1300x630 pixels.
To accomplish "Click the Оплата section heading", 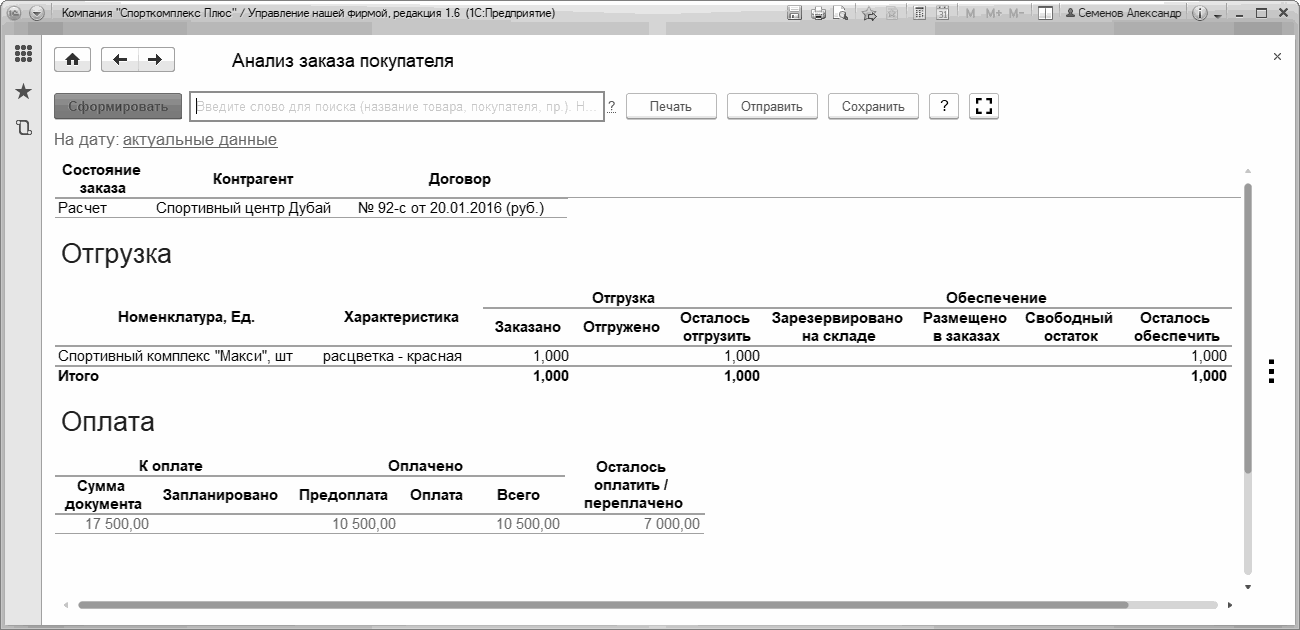I will 108,422.
